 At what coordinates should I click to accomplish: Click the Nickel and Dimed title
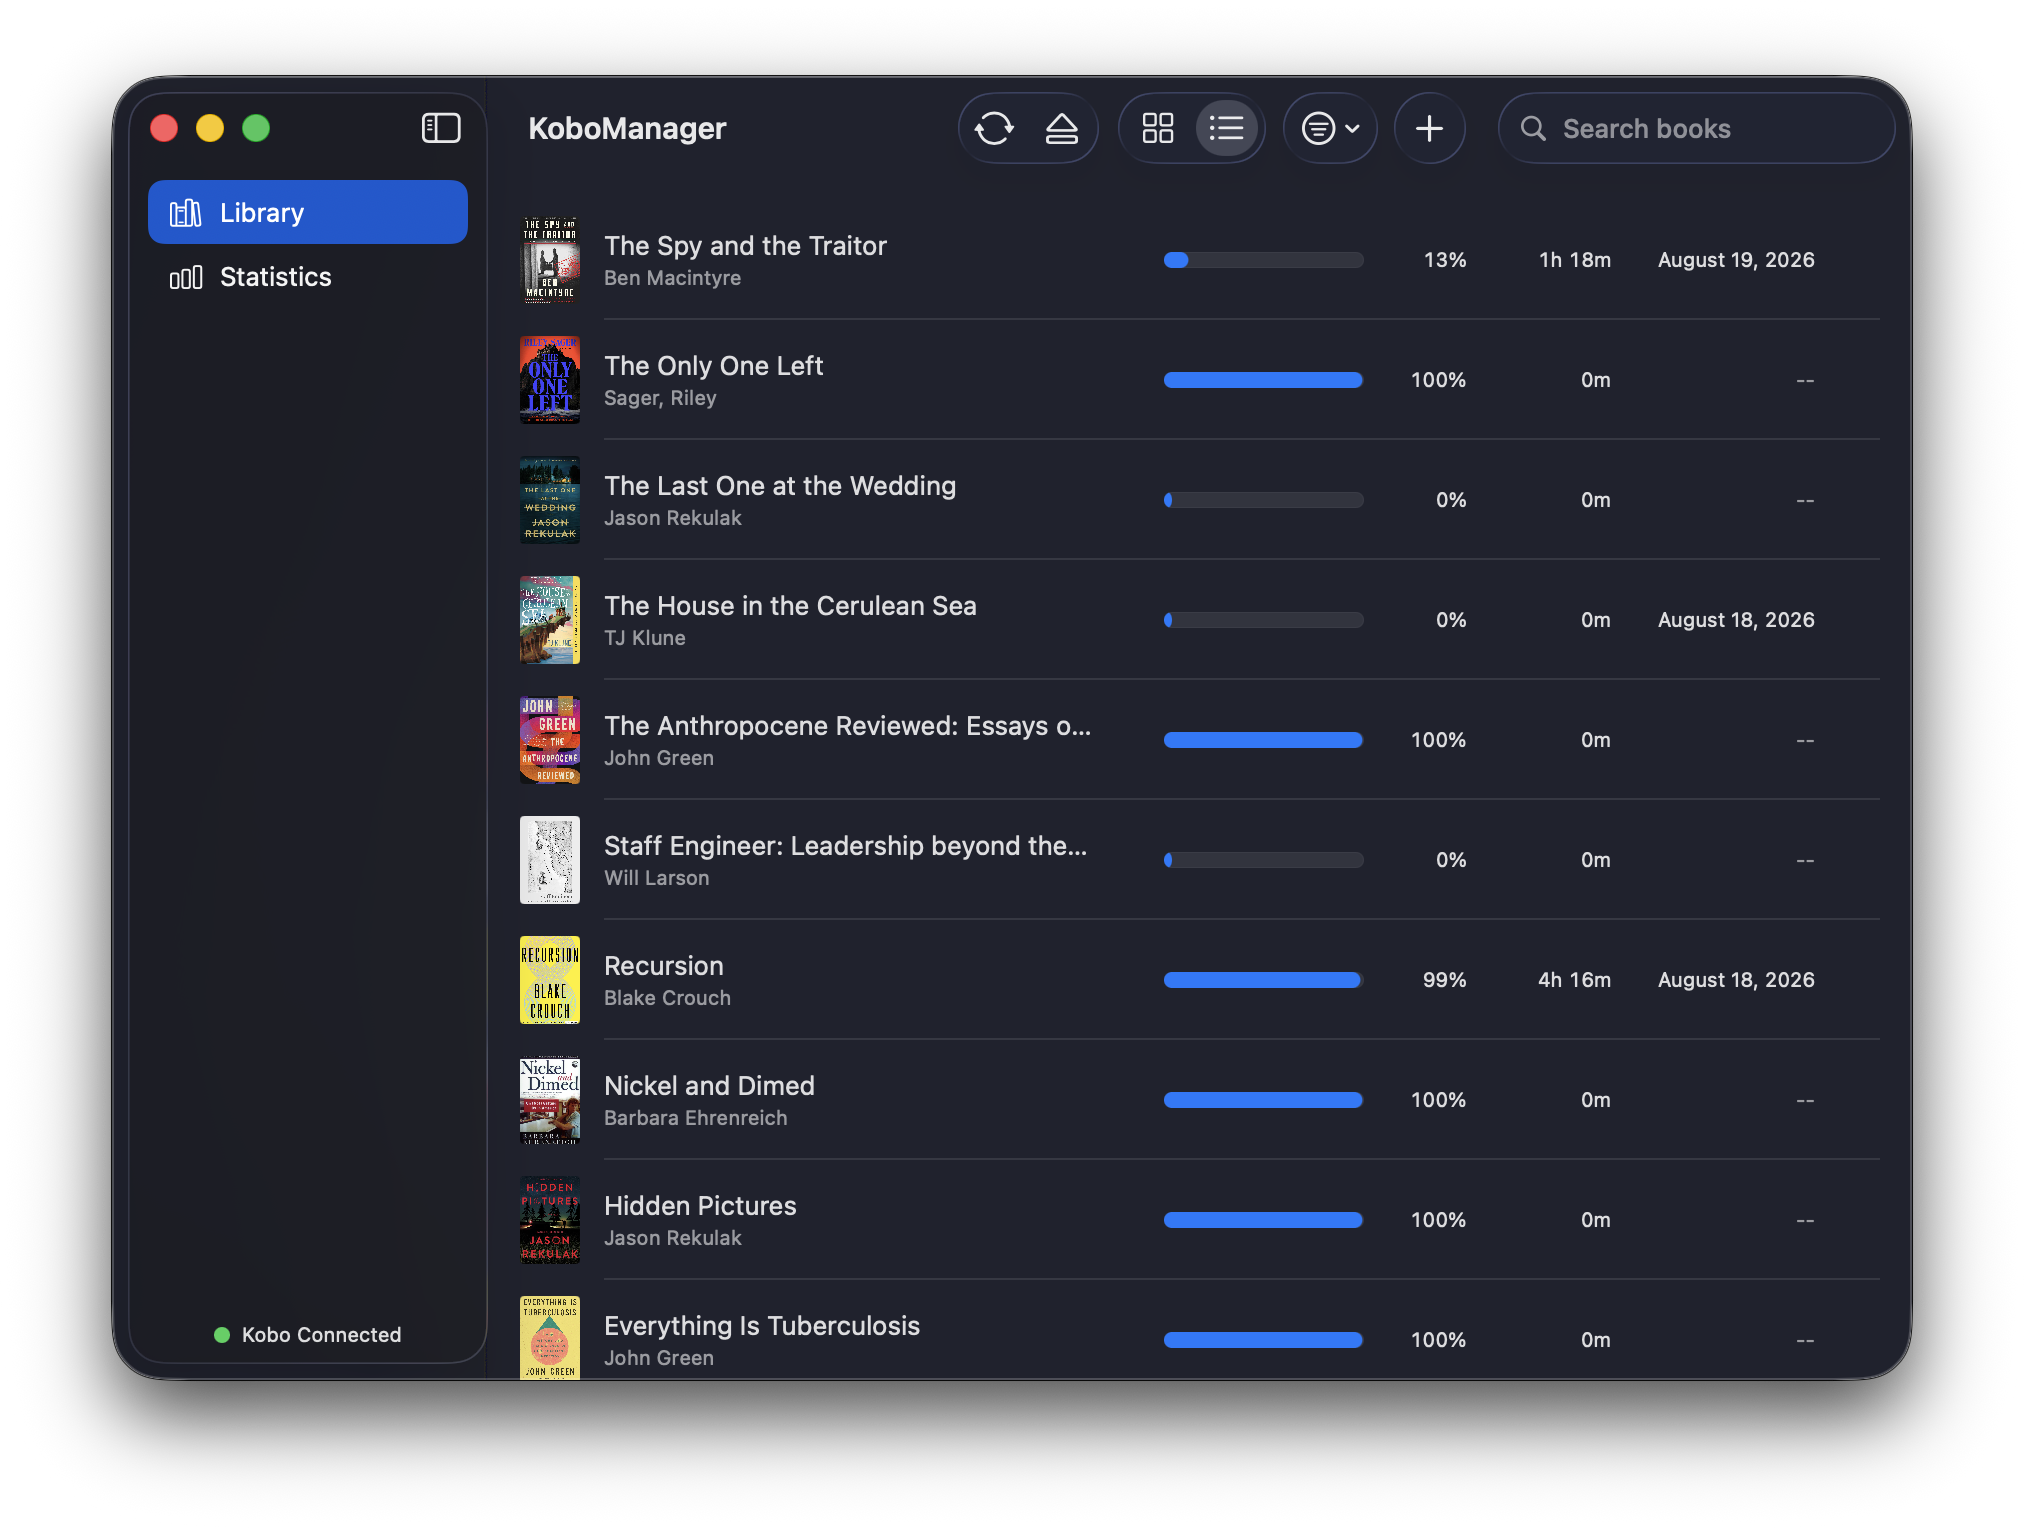point(709,1086)
